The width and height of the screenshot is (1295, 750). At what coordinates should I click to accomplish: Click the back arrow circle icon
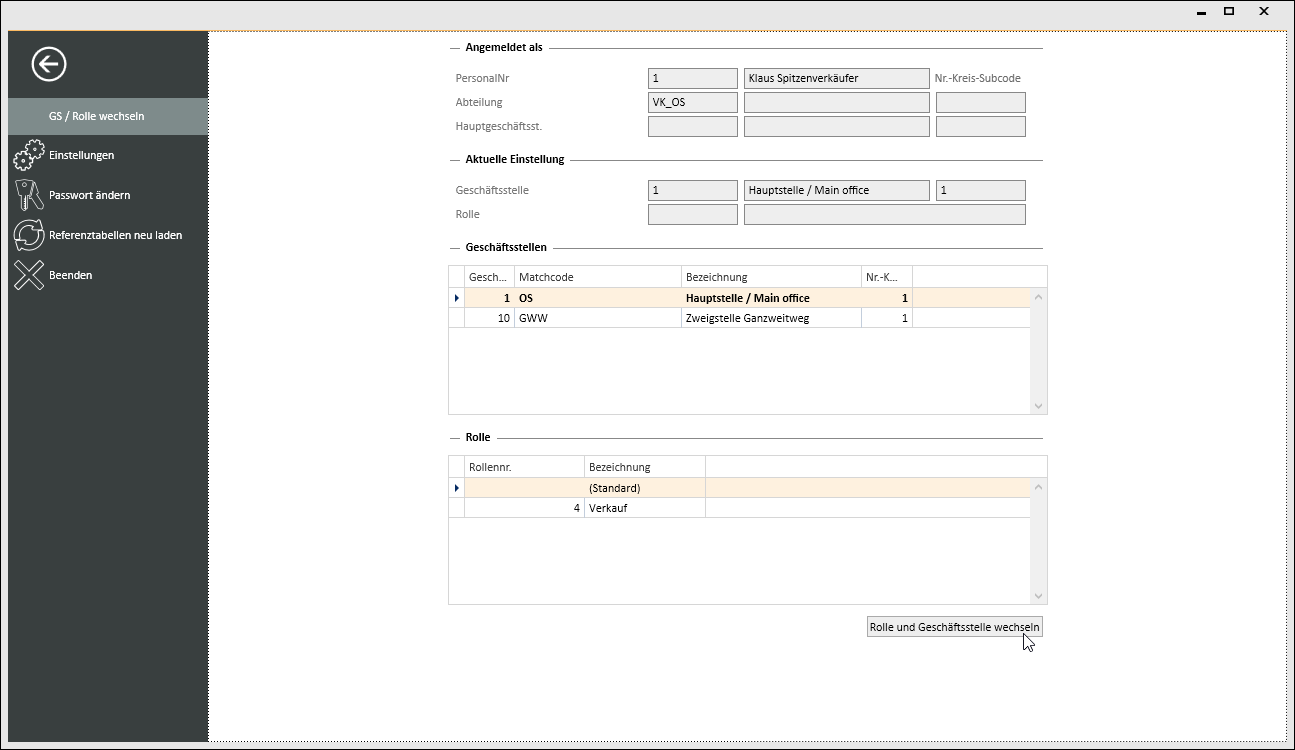(x=49, y=64)
